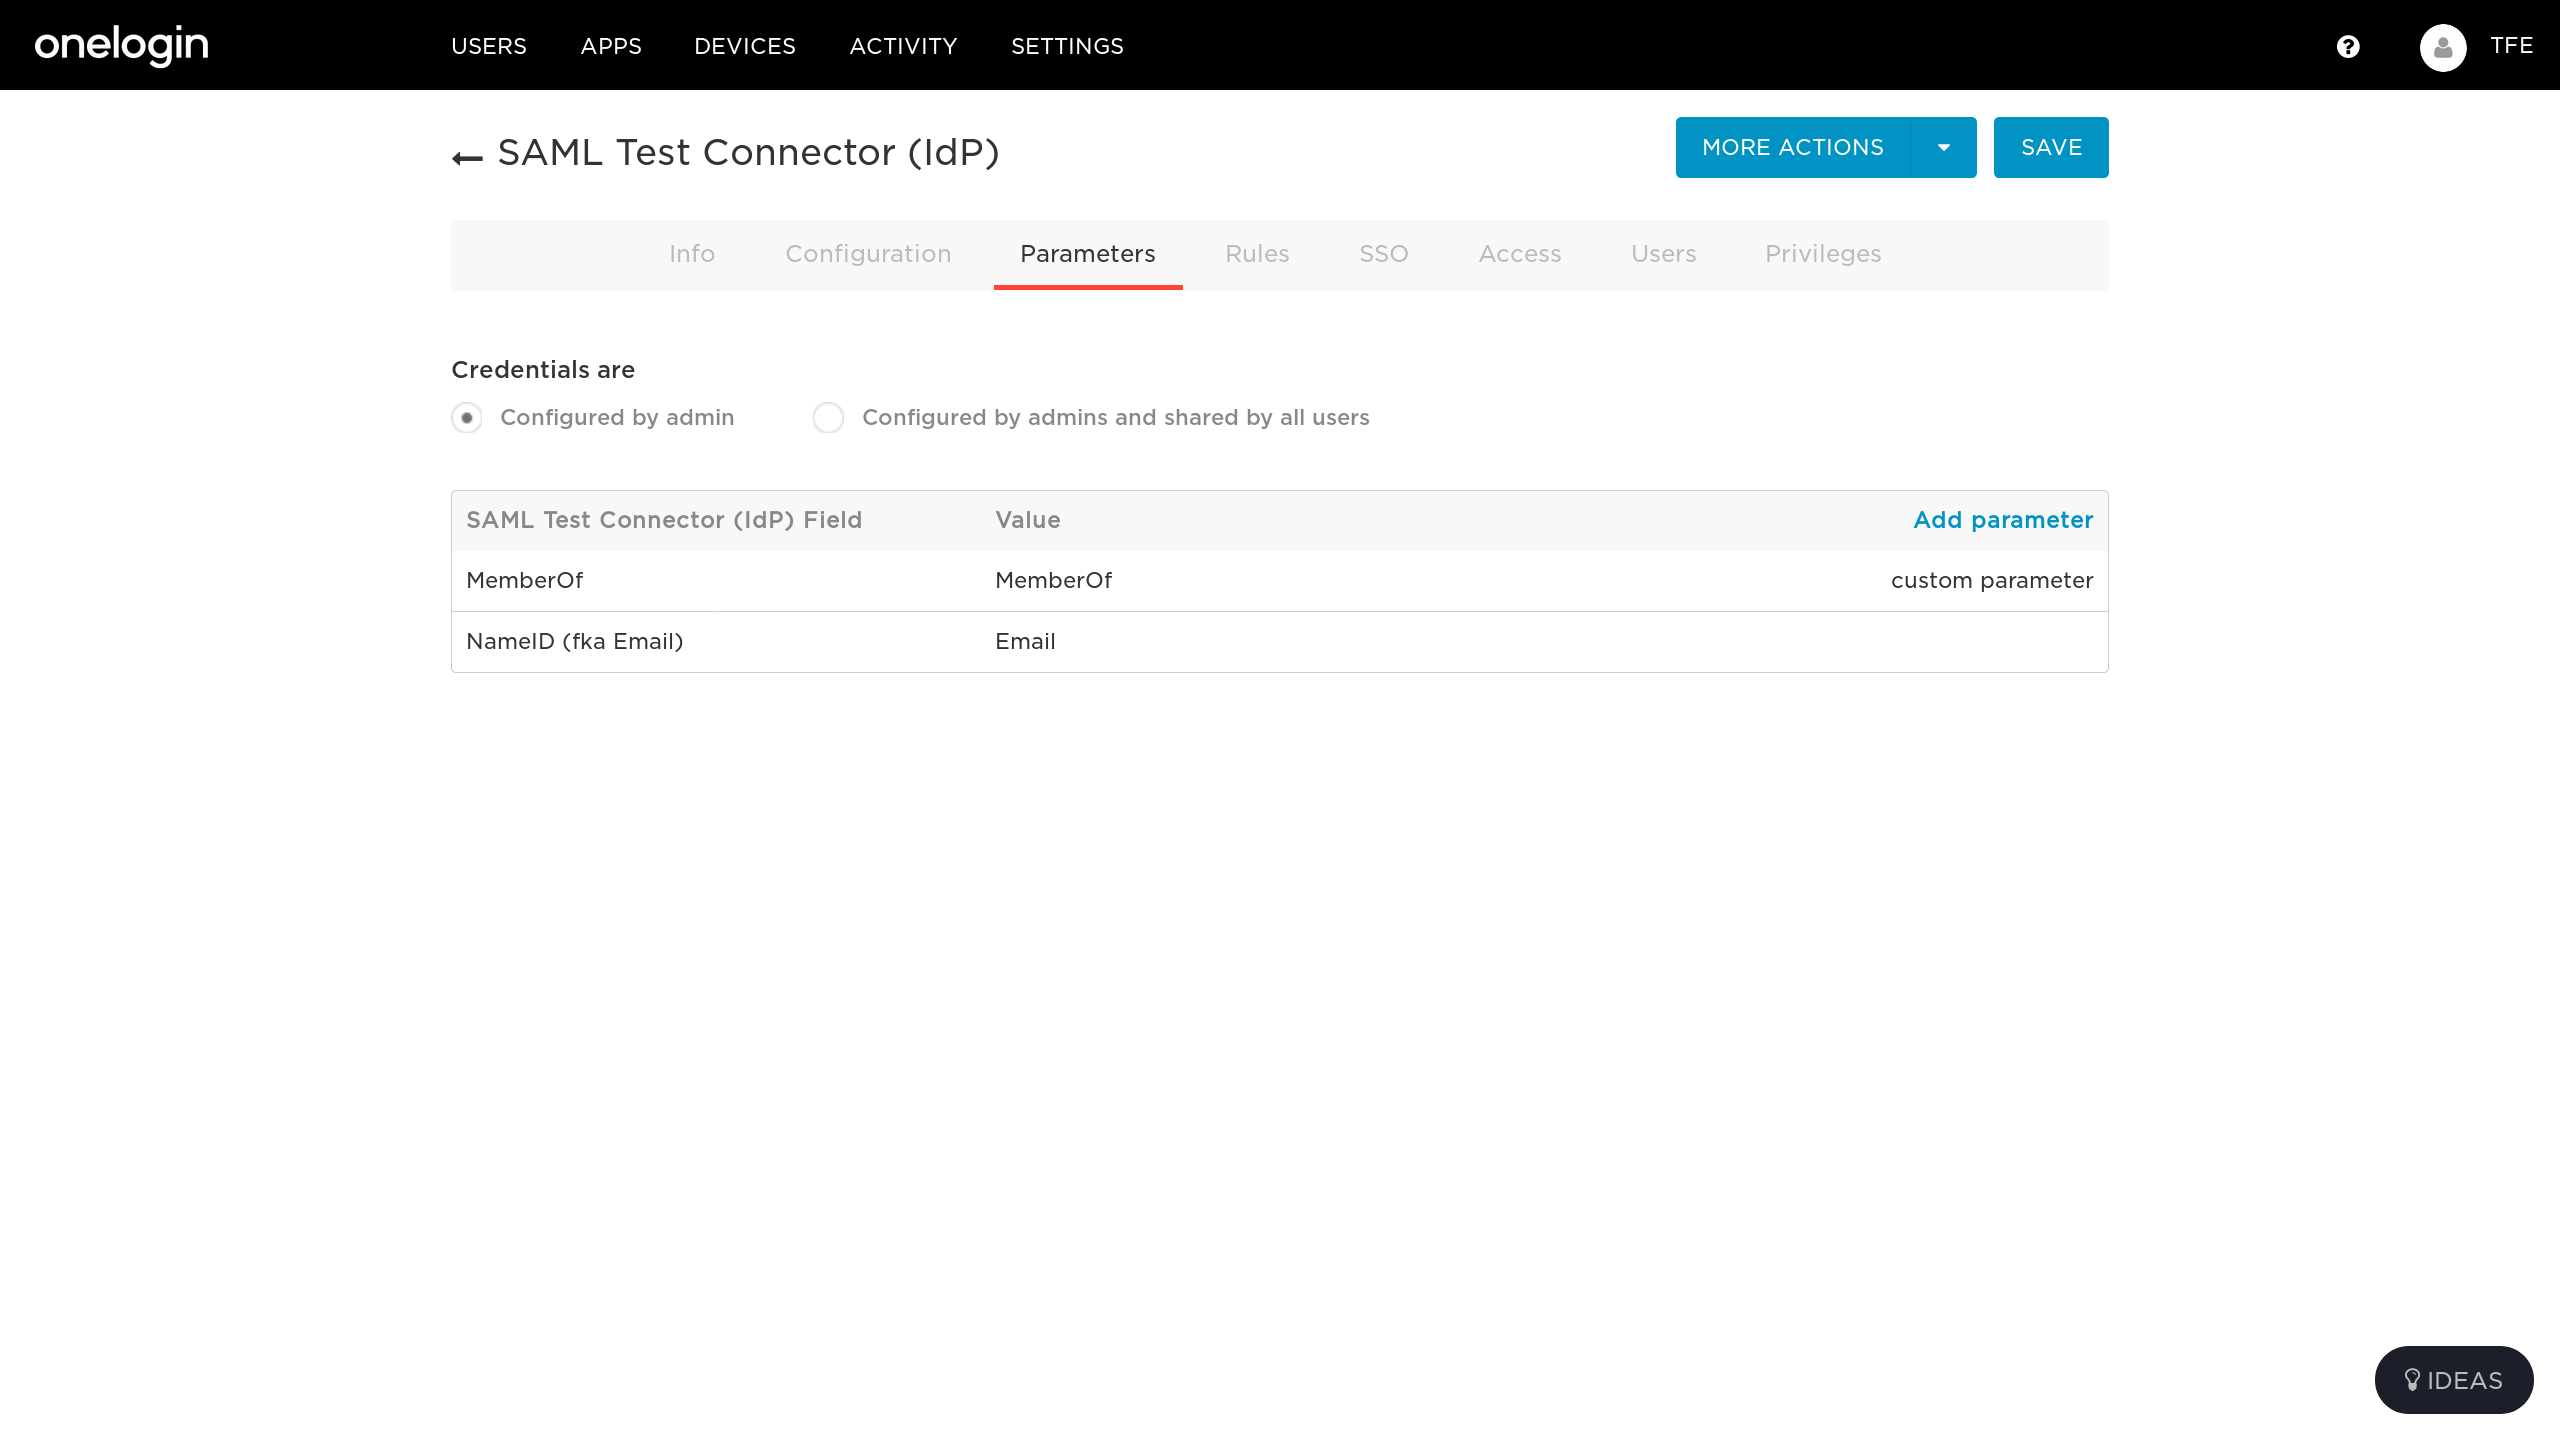Open the USERS navigation menu

(488, 46)
